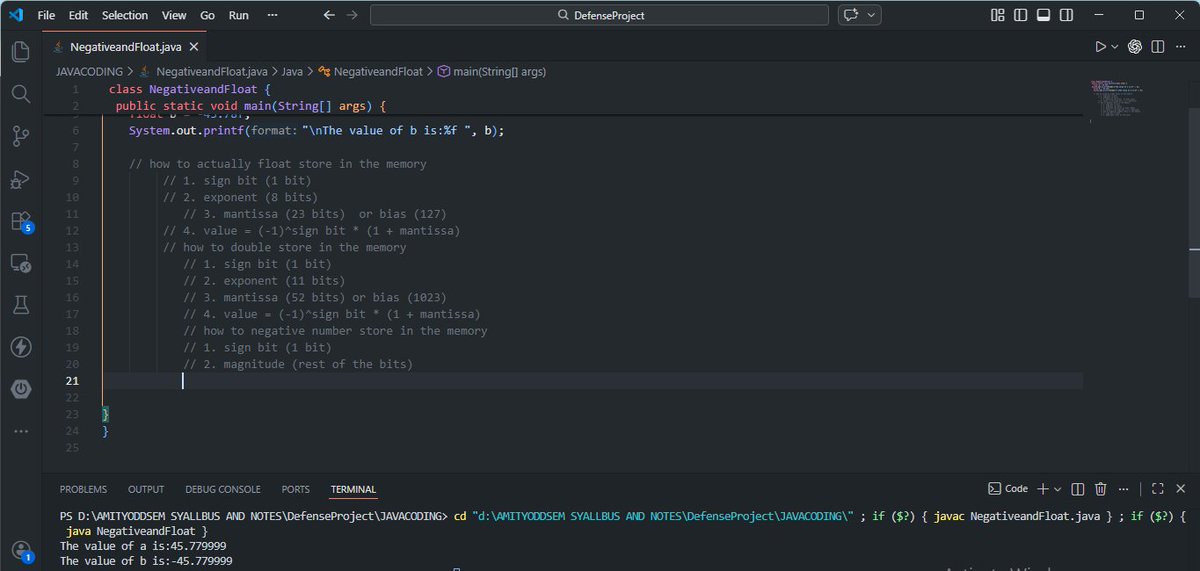This screenshot has width=1200, height=571.
Task: Open the File menu
Action: coord(46,15)
